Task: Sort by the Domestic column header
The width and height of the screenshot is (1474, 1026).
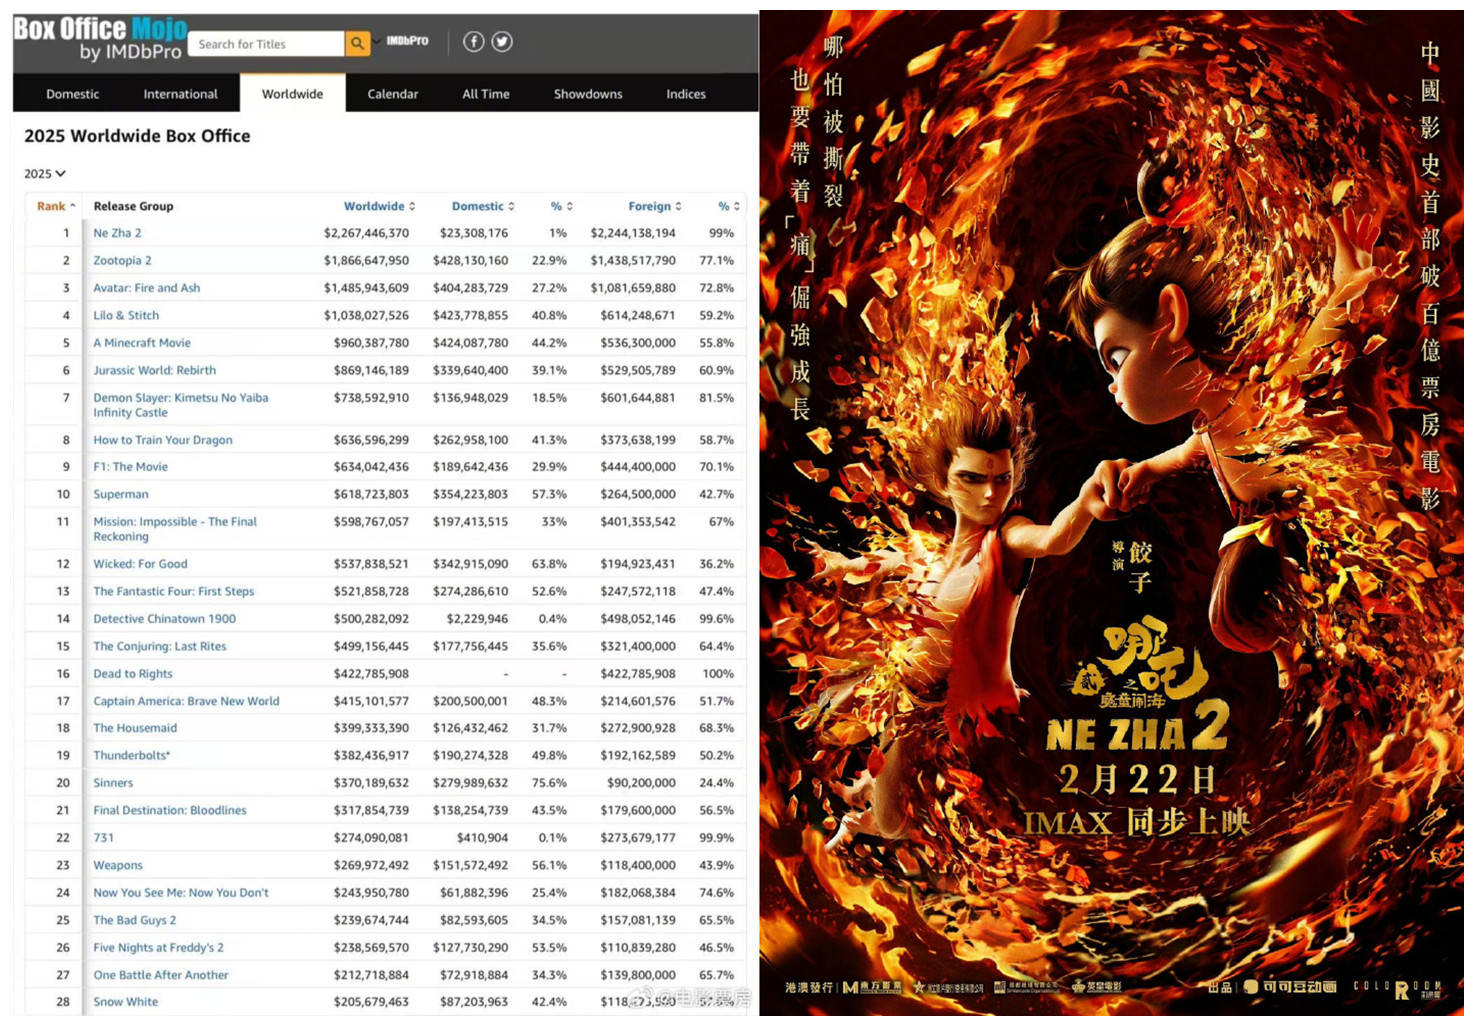Action: point(483,207)
